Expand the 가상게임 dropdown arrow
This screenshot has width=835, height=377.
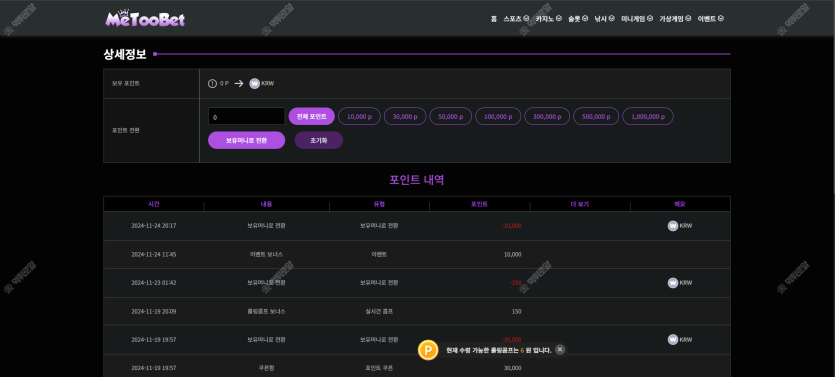click(688, 18)
